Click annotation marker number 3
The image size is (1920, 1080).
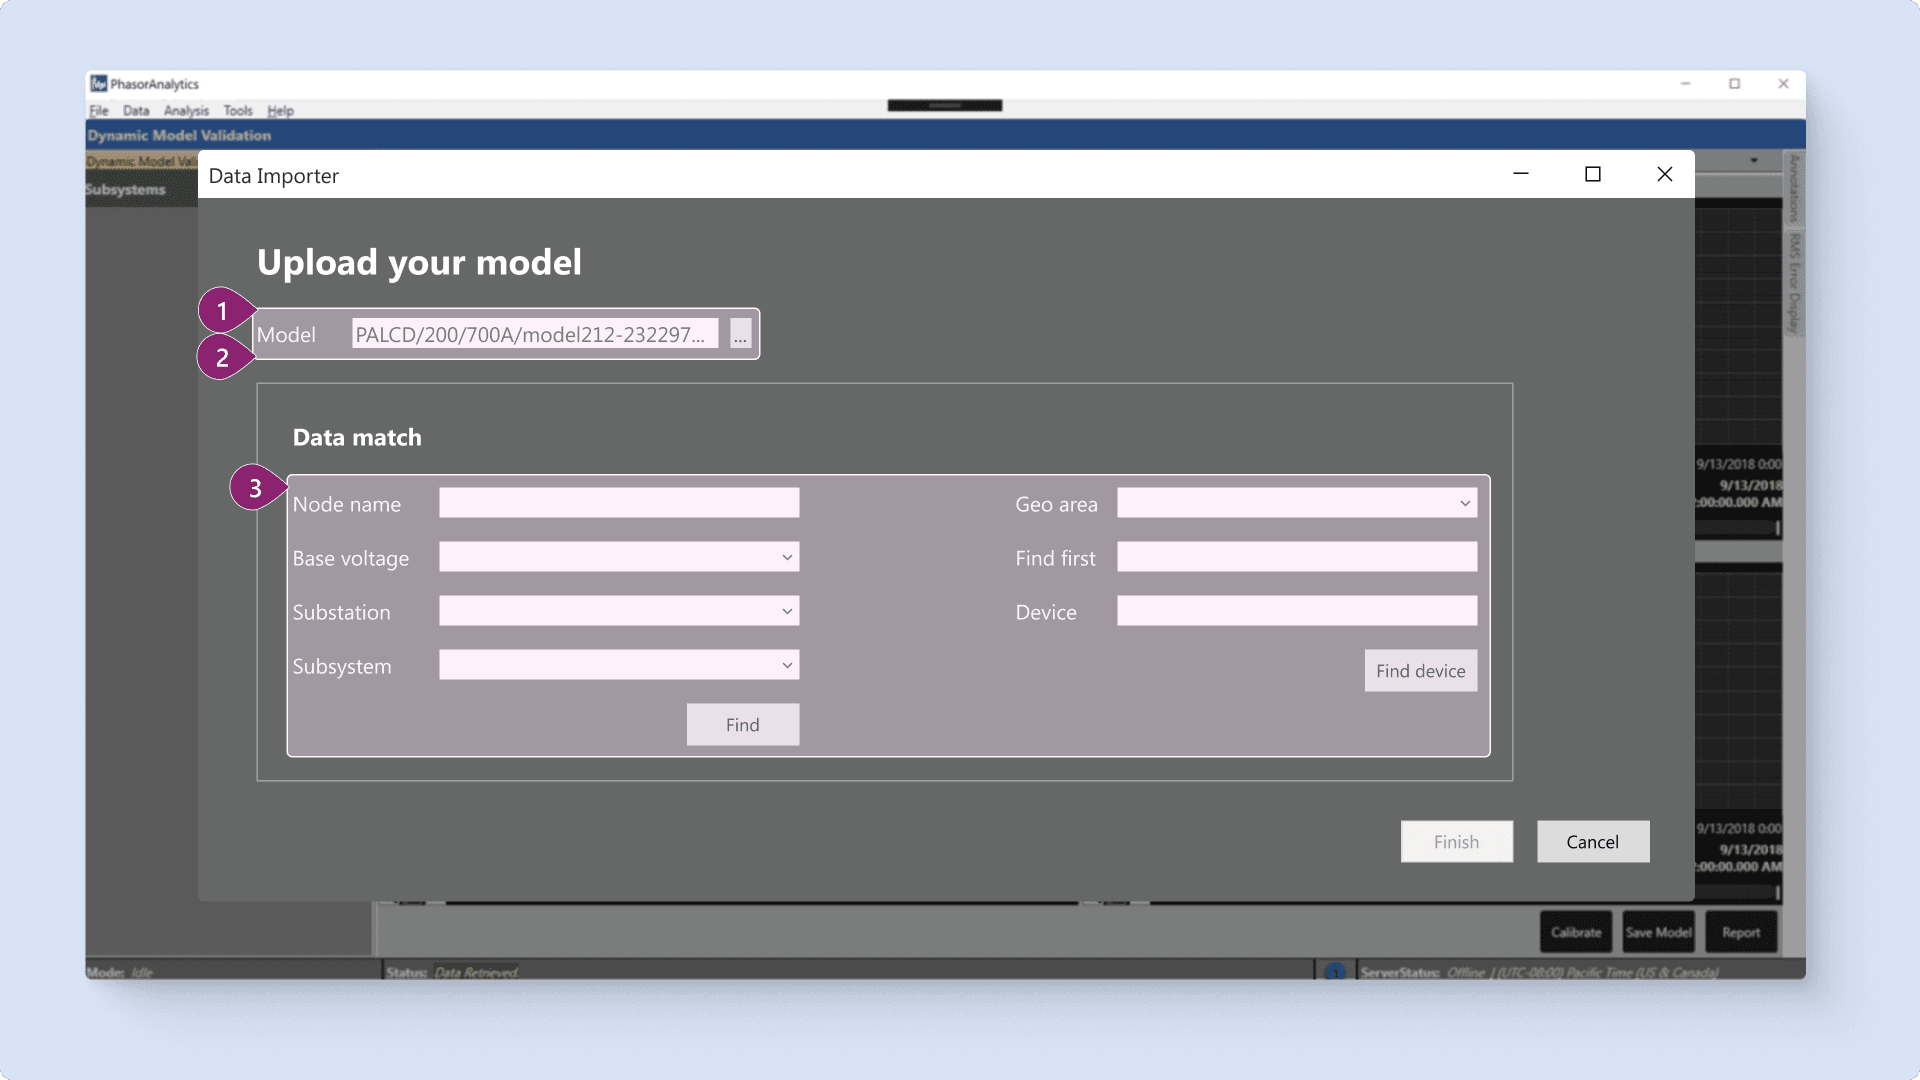256,488
